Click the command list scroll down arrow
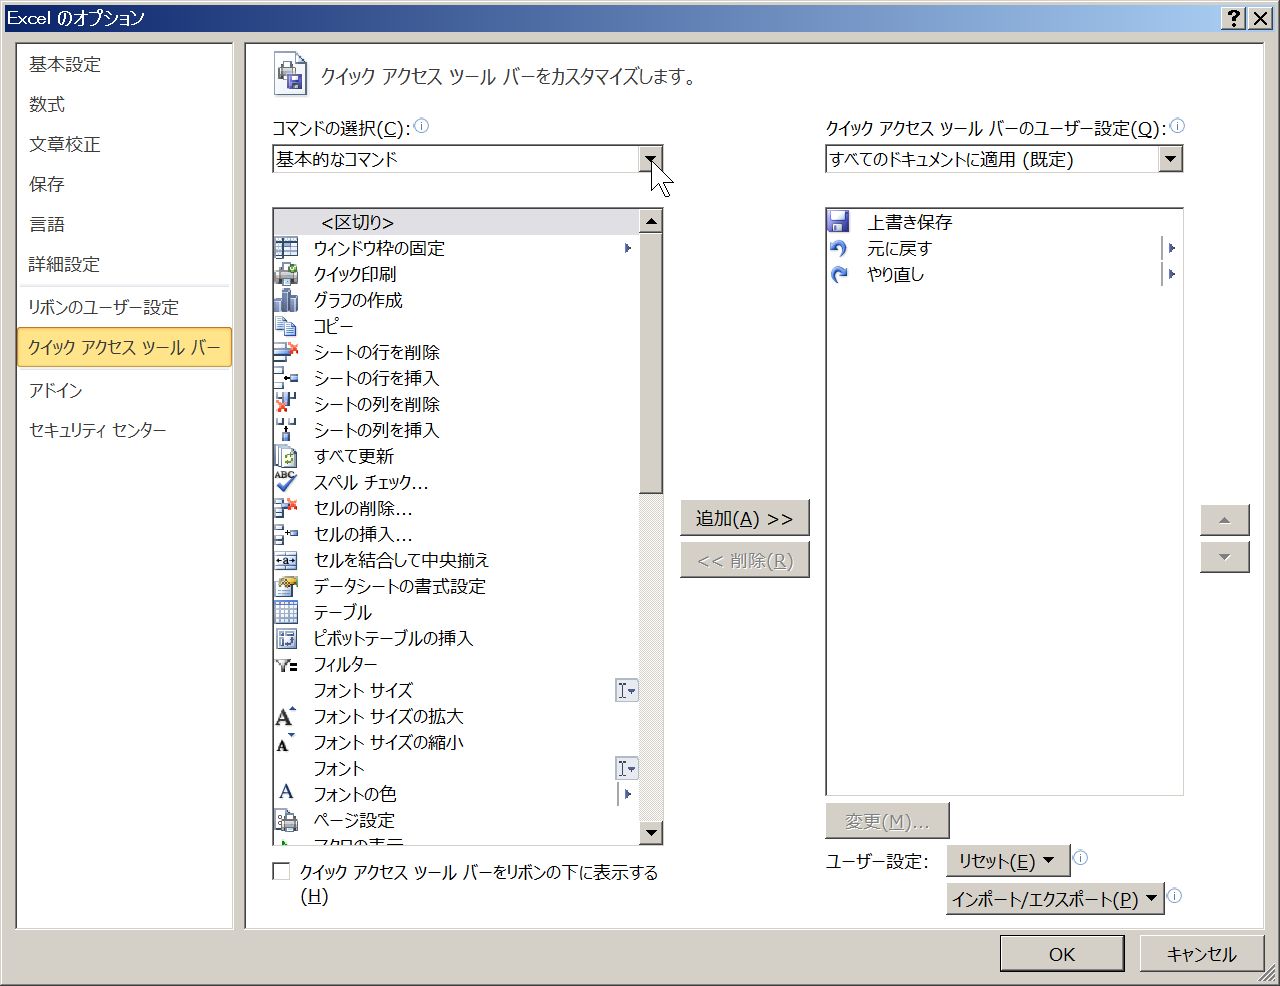 651,832
